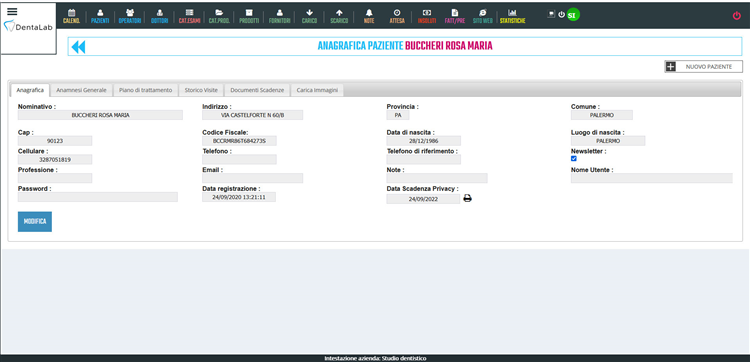Open the FATT/PRE invoices section
This screenshot has height=362, width=750.
(454, 16)
